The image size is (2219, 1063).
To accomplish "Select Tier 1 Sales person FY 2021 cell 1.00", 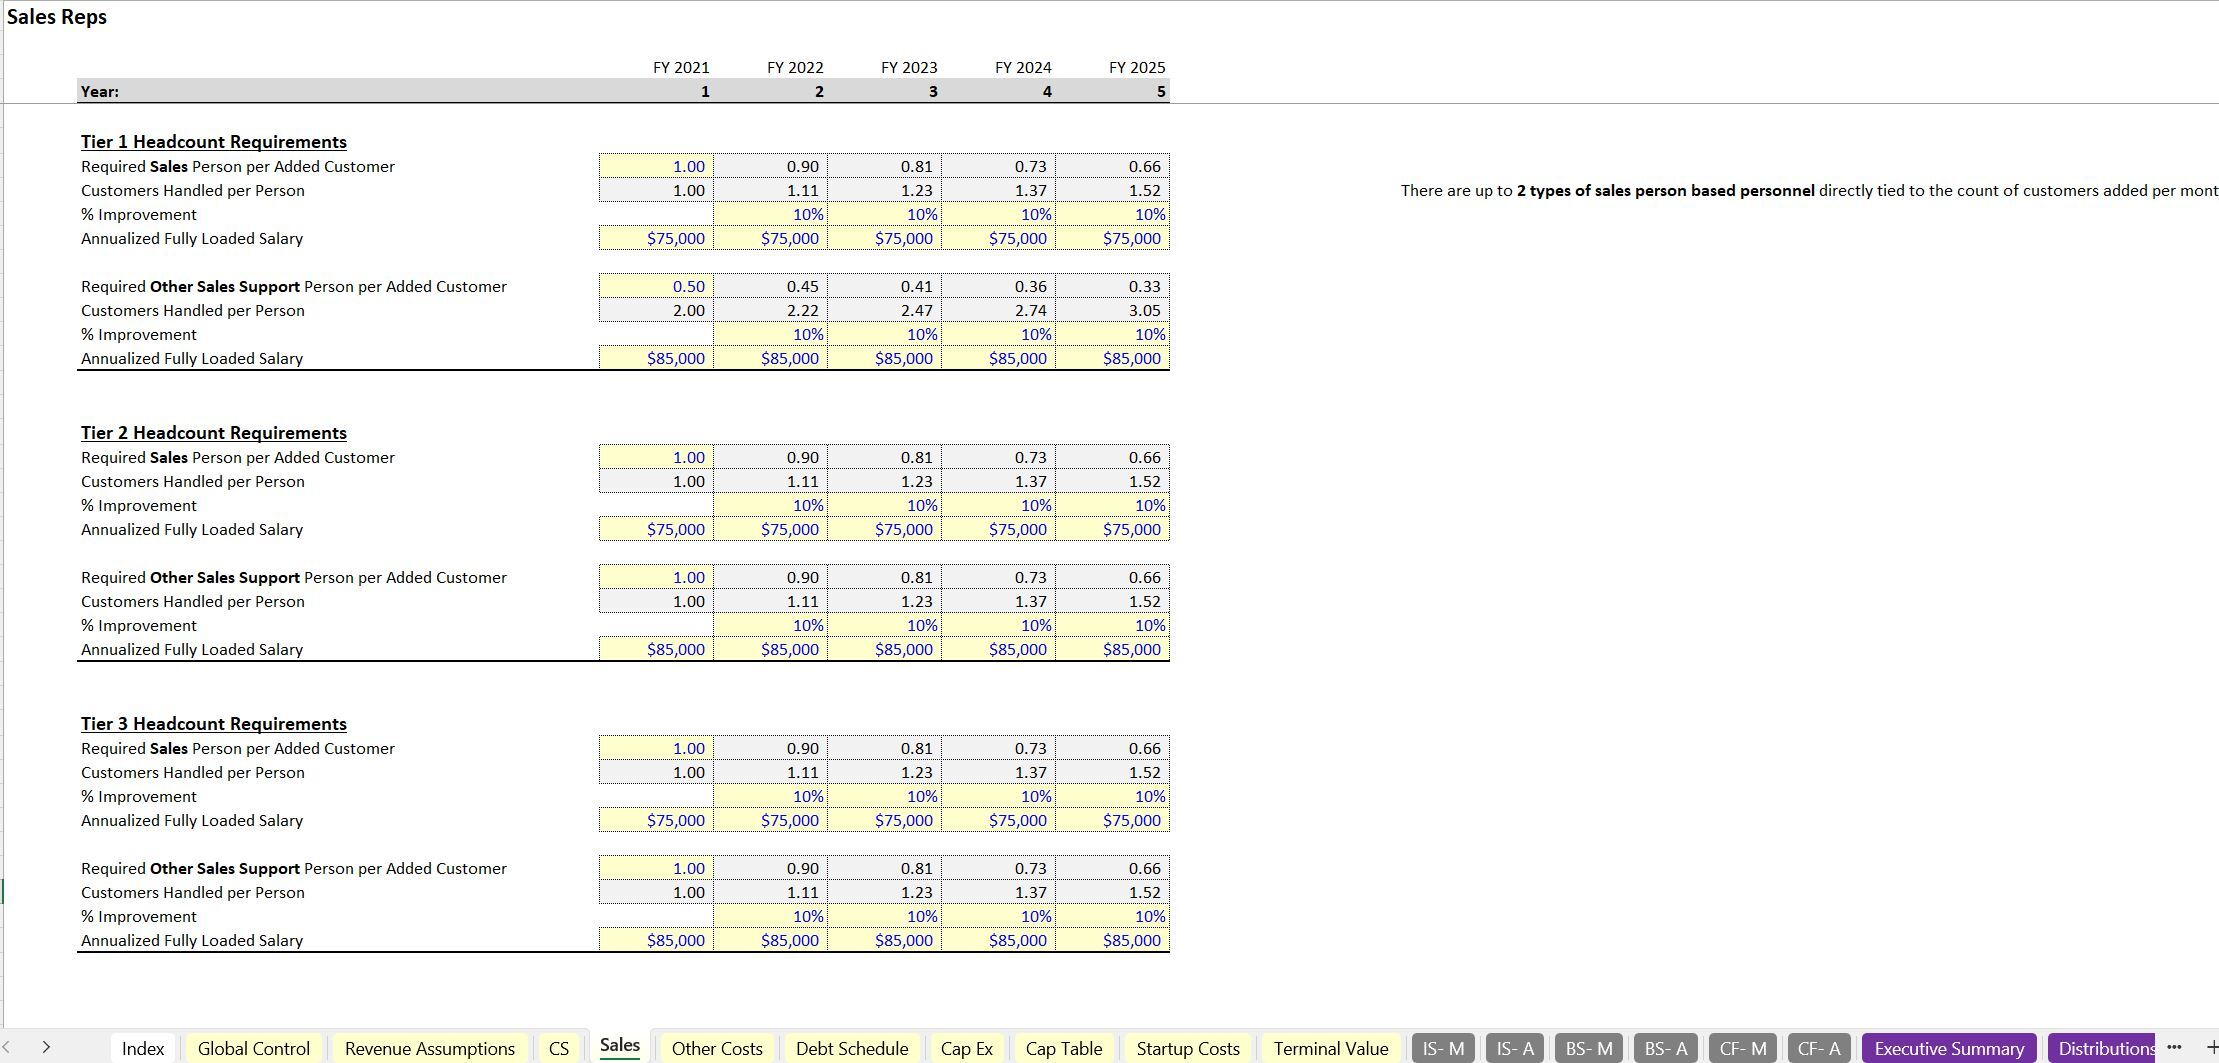I will [x=656, y=166].
